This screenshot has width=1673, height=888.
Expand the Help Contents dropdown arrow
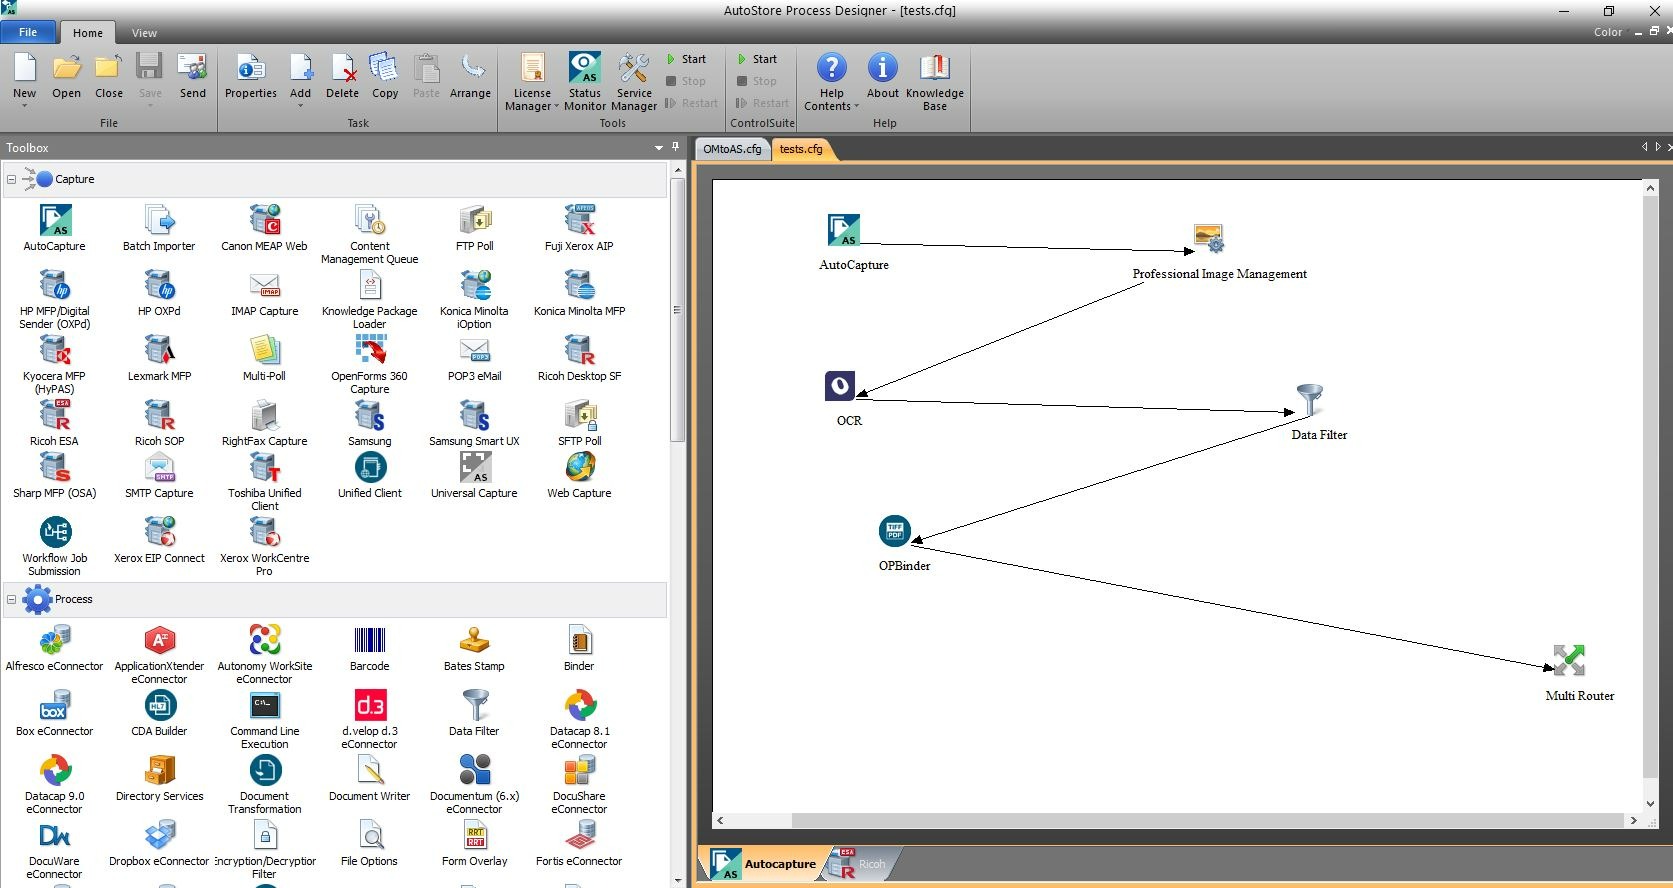(857, 107)
